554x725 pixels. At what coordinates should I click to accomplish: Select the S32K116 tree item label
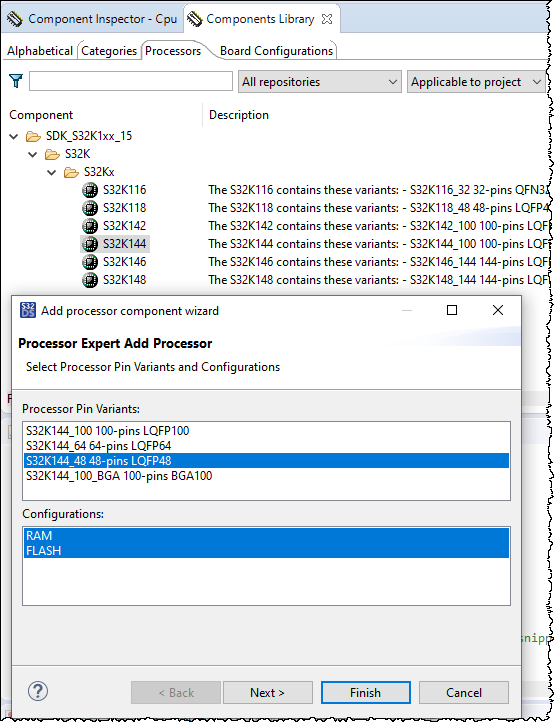(x=124, y=190)
